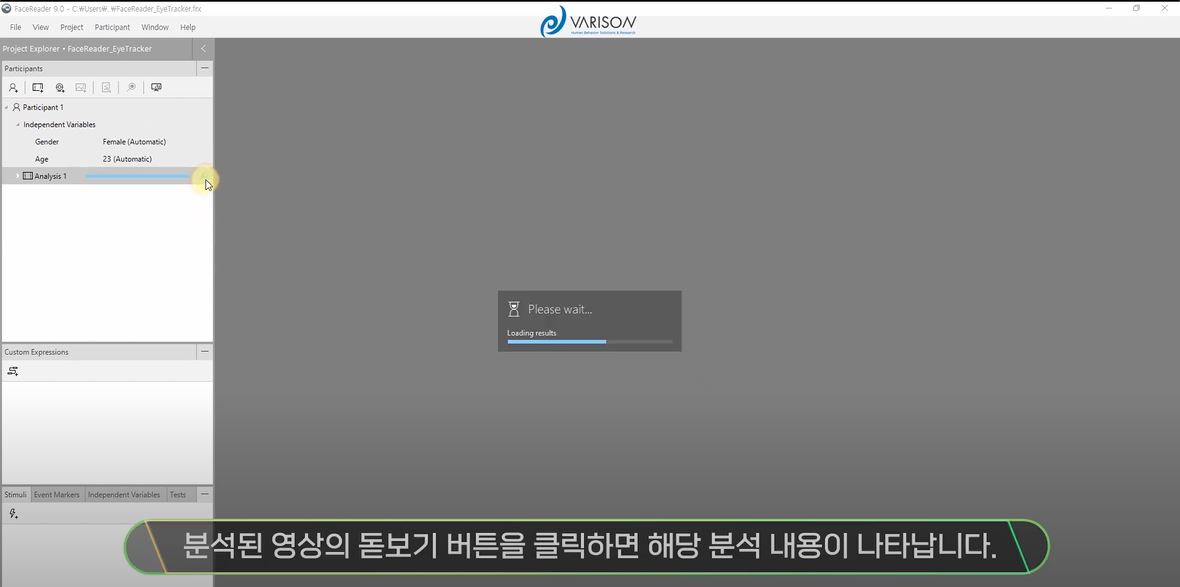Image resolution: width=1180 pixels, height=587 pixels.
Task: Click the VARISON logo
Action: click(x=588, y=22)
